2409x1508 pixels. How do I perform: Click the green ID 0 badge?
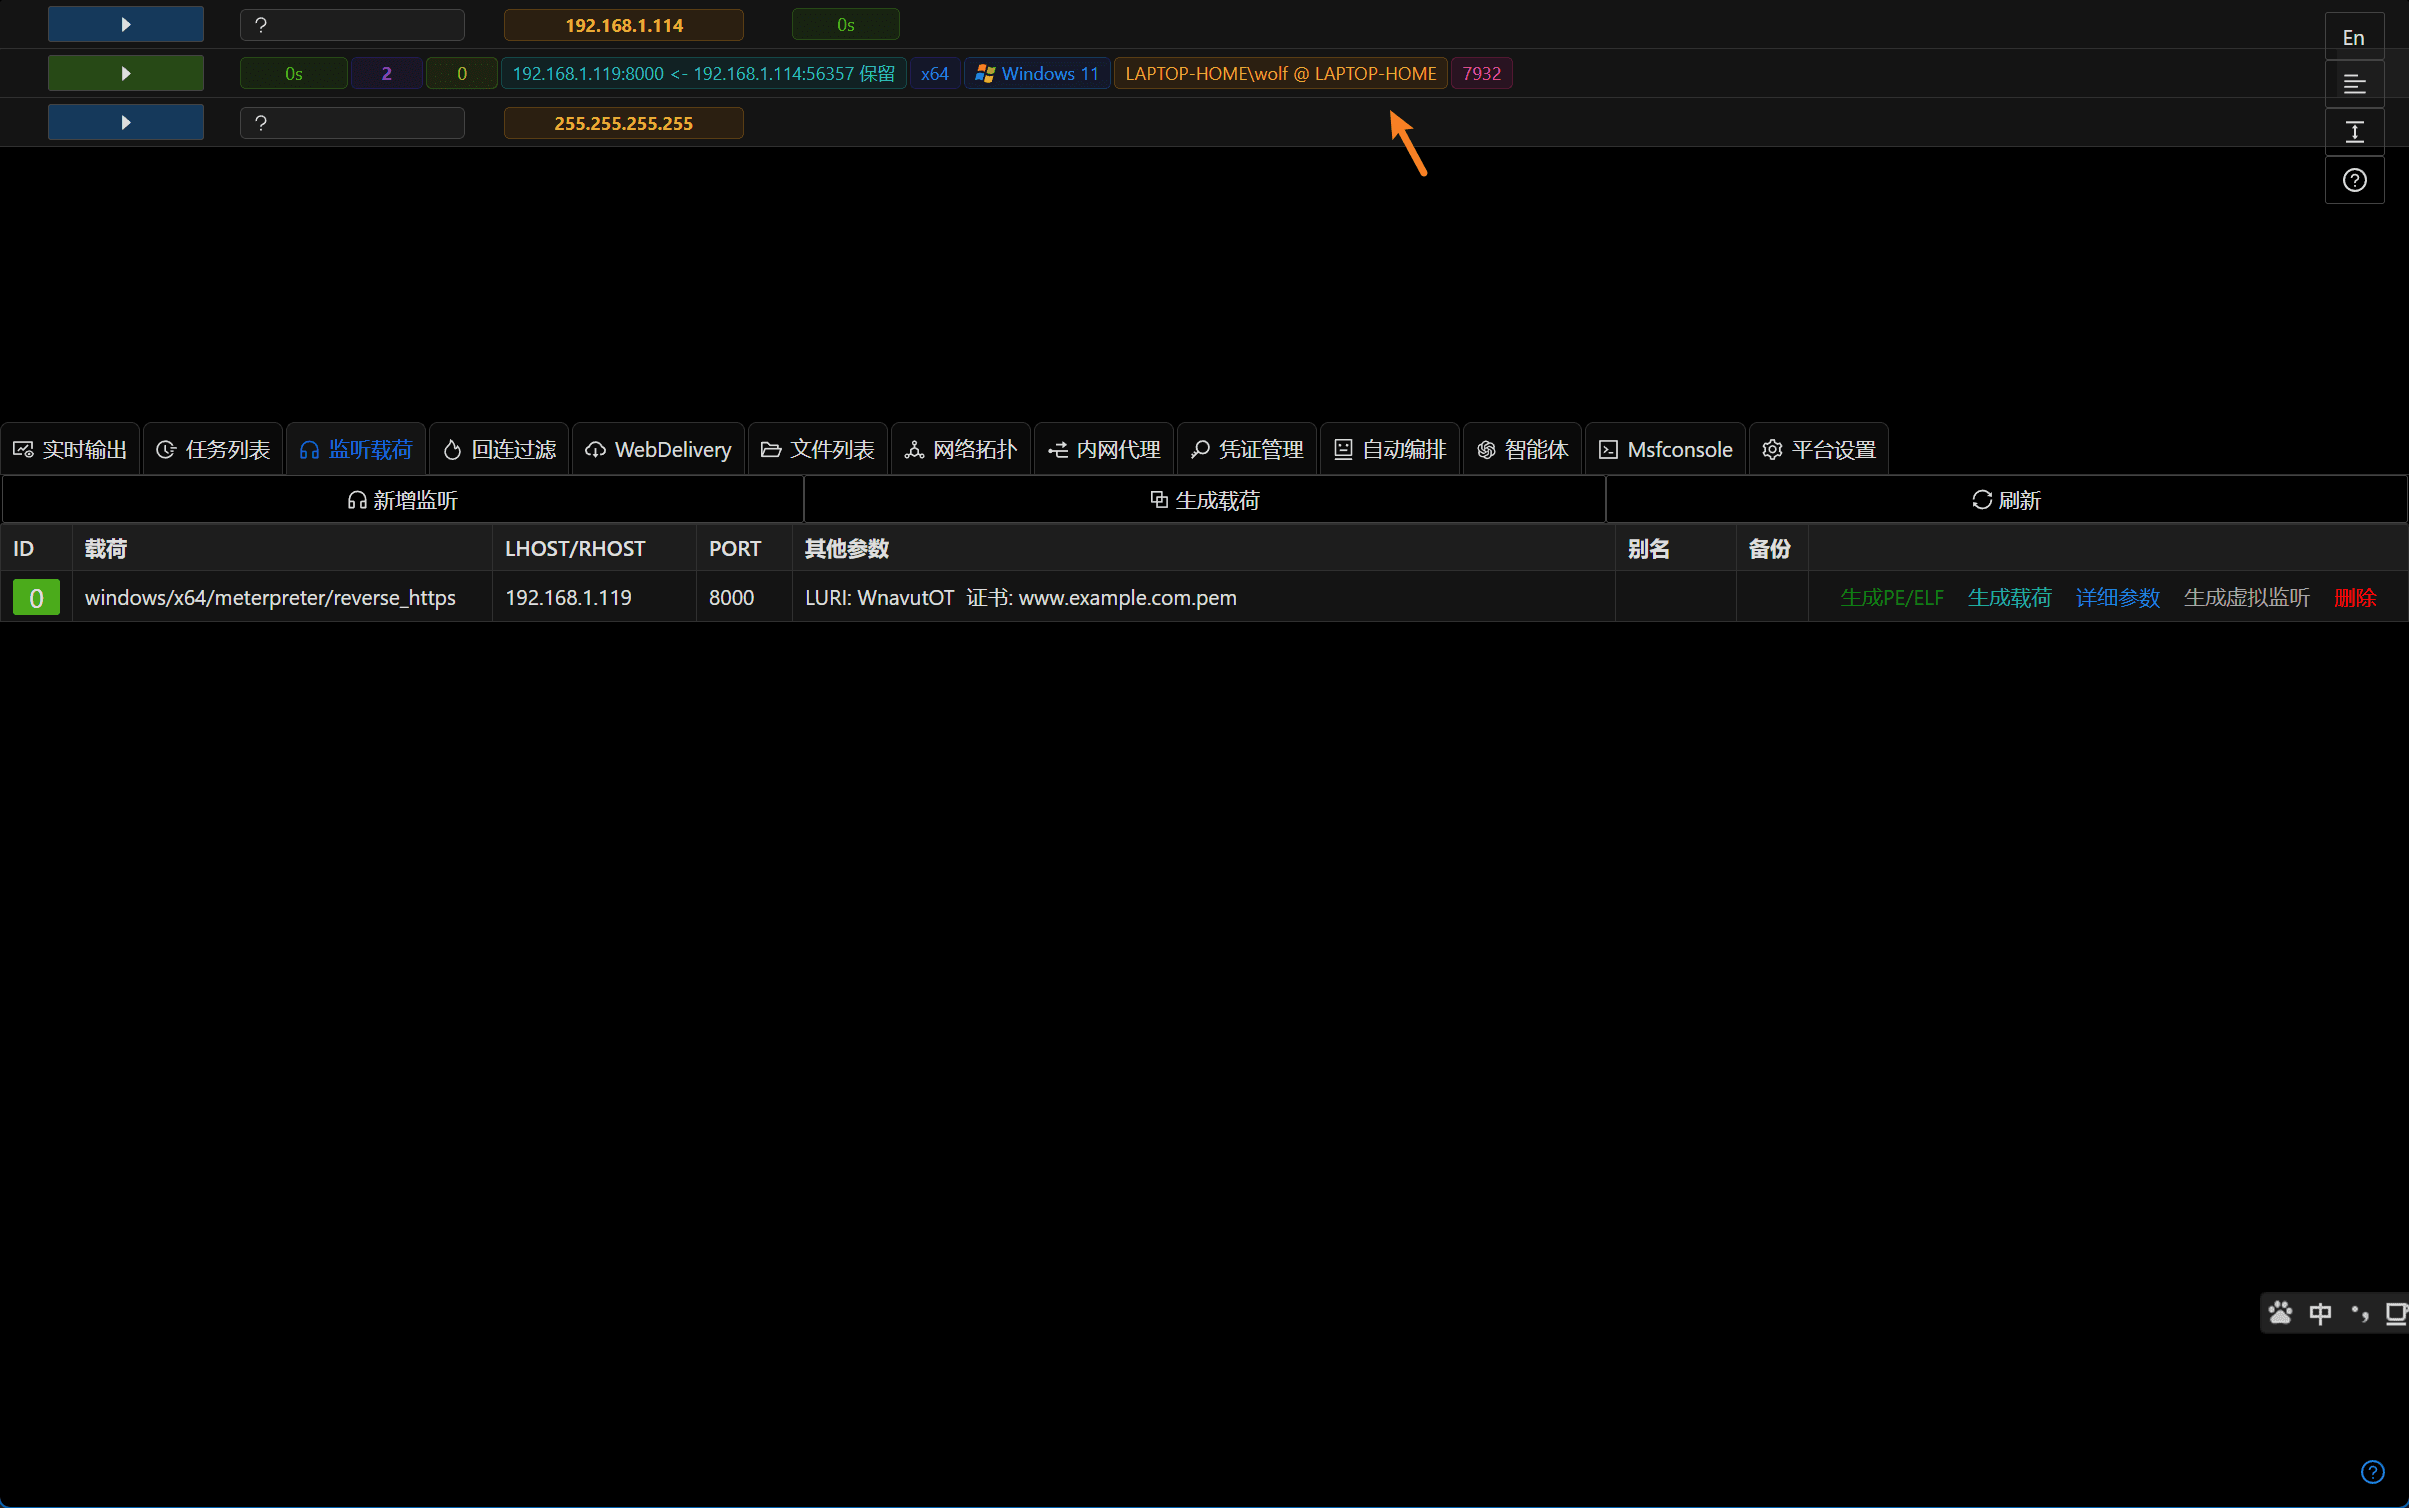36,598
